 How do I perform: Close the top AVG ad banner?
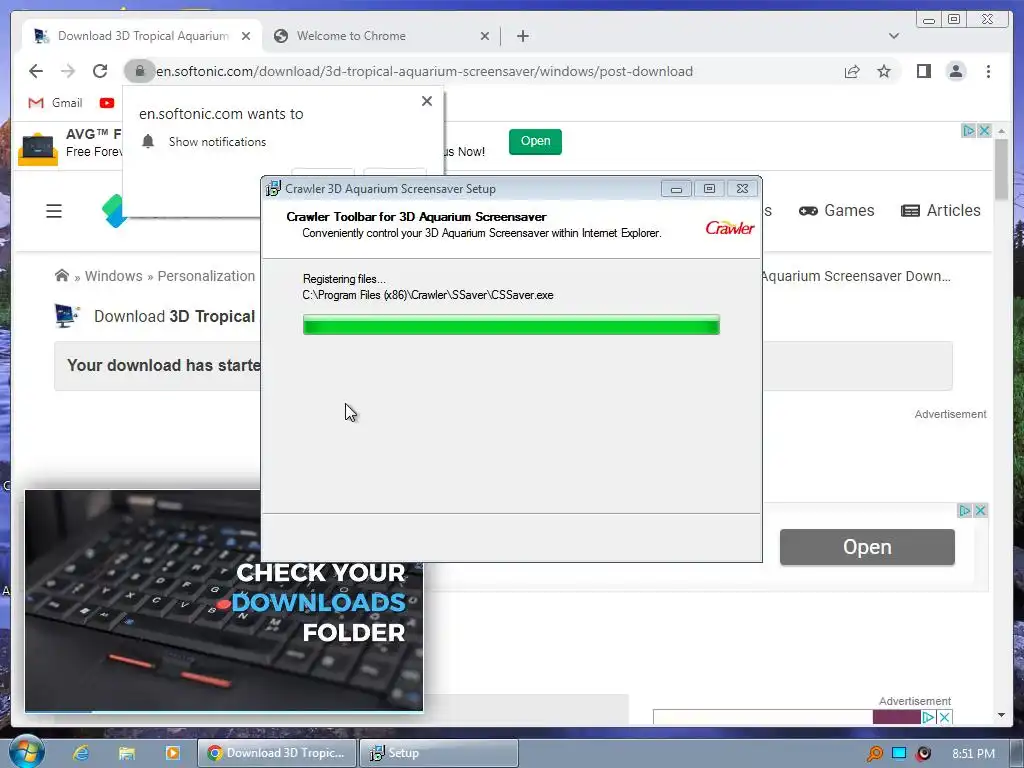tap(985, 131)
